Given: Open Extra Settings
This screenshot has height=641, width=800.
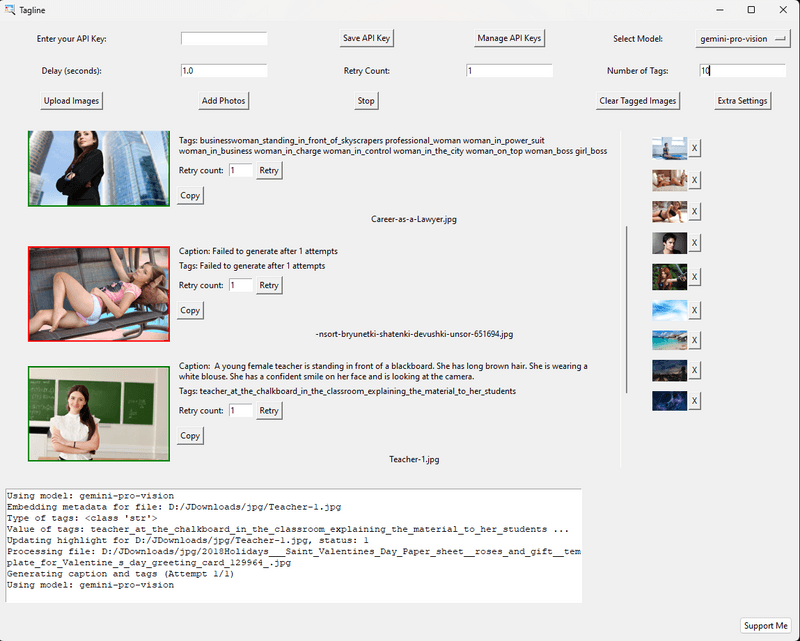Looking at the screenshot, I should [x=742, y=101].
